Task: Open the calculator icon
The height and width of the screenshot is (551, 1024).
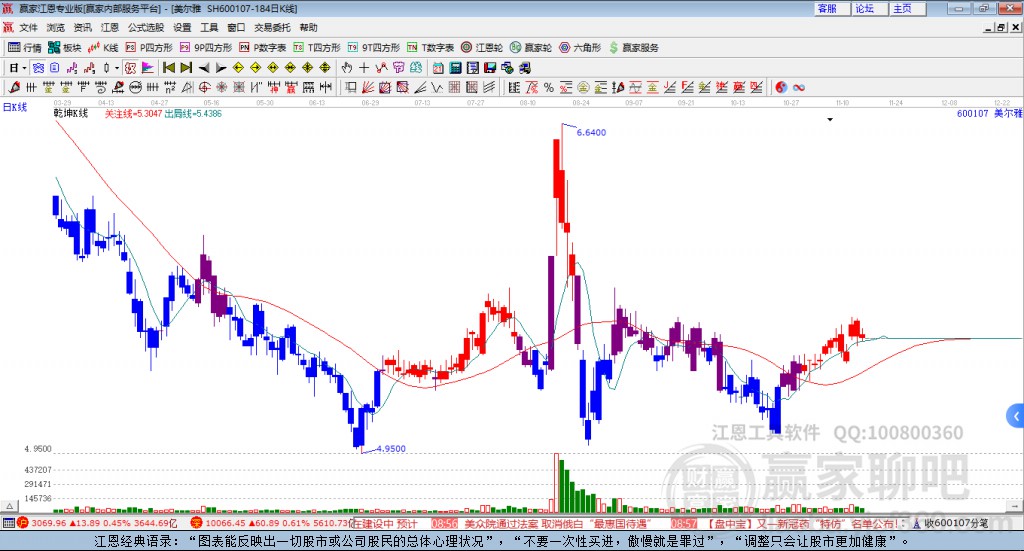Action: [x=456, y=68]
